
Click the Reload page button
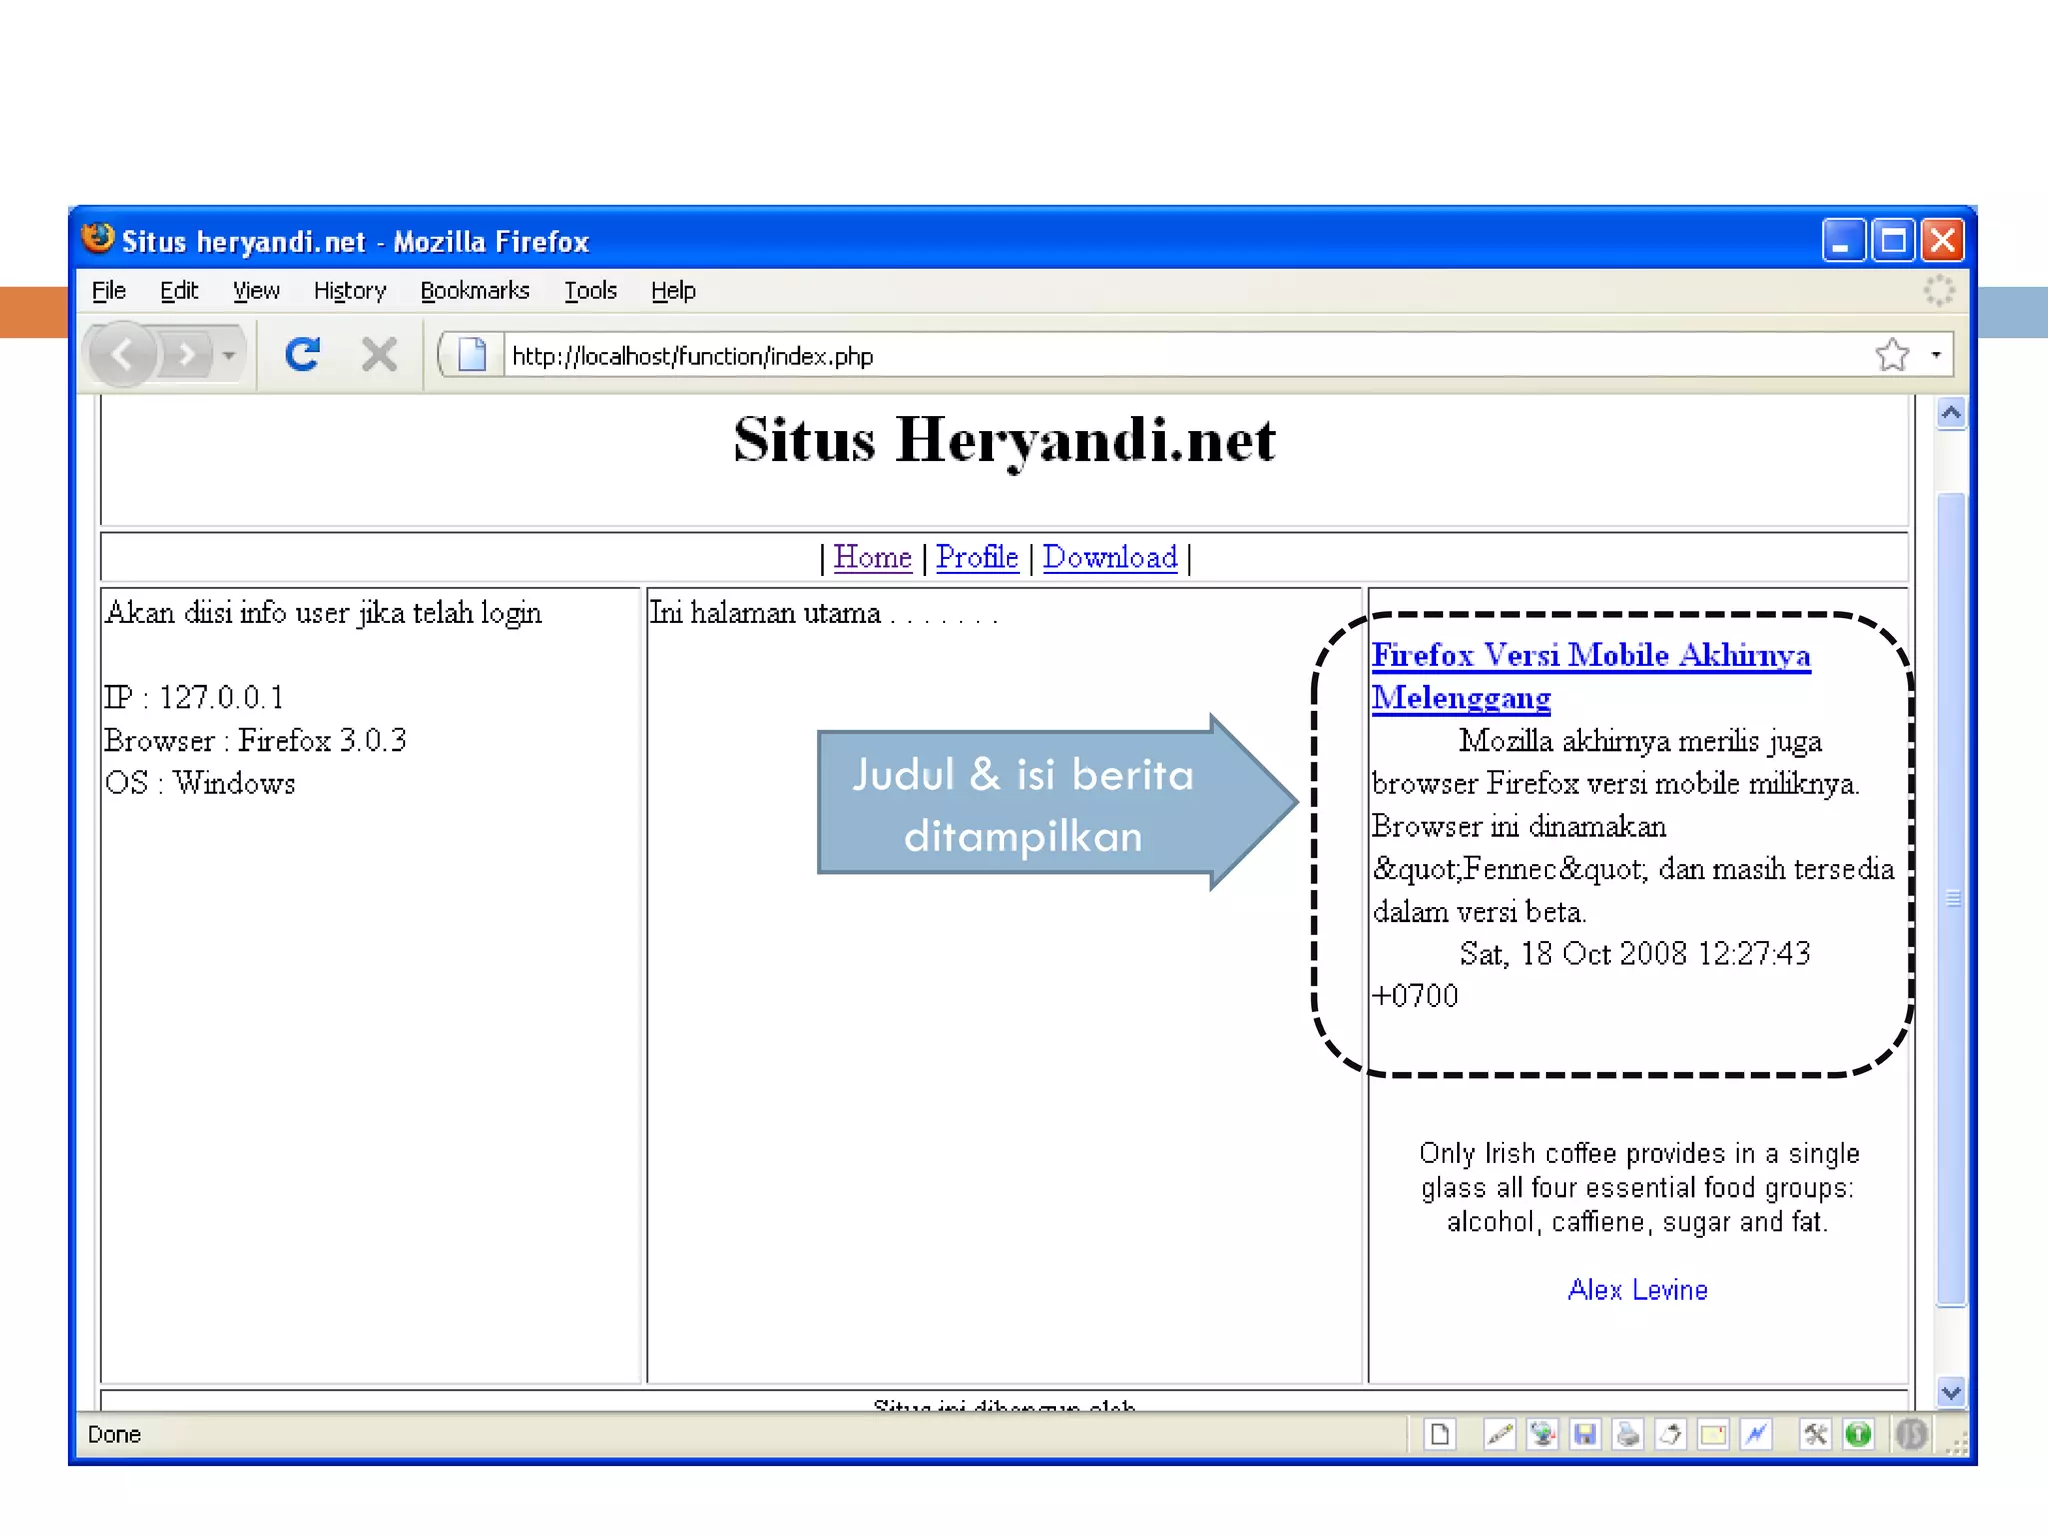point(301,355)
